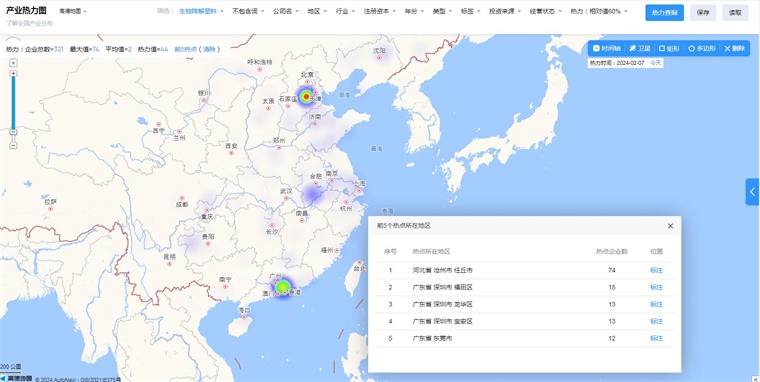Click the 前5热点 link
The image size is (760, 382).
pyautogui.click(x=186, y=49)
